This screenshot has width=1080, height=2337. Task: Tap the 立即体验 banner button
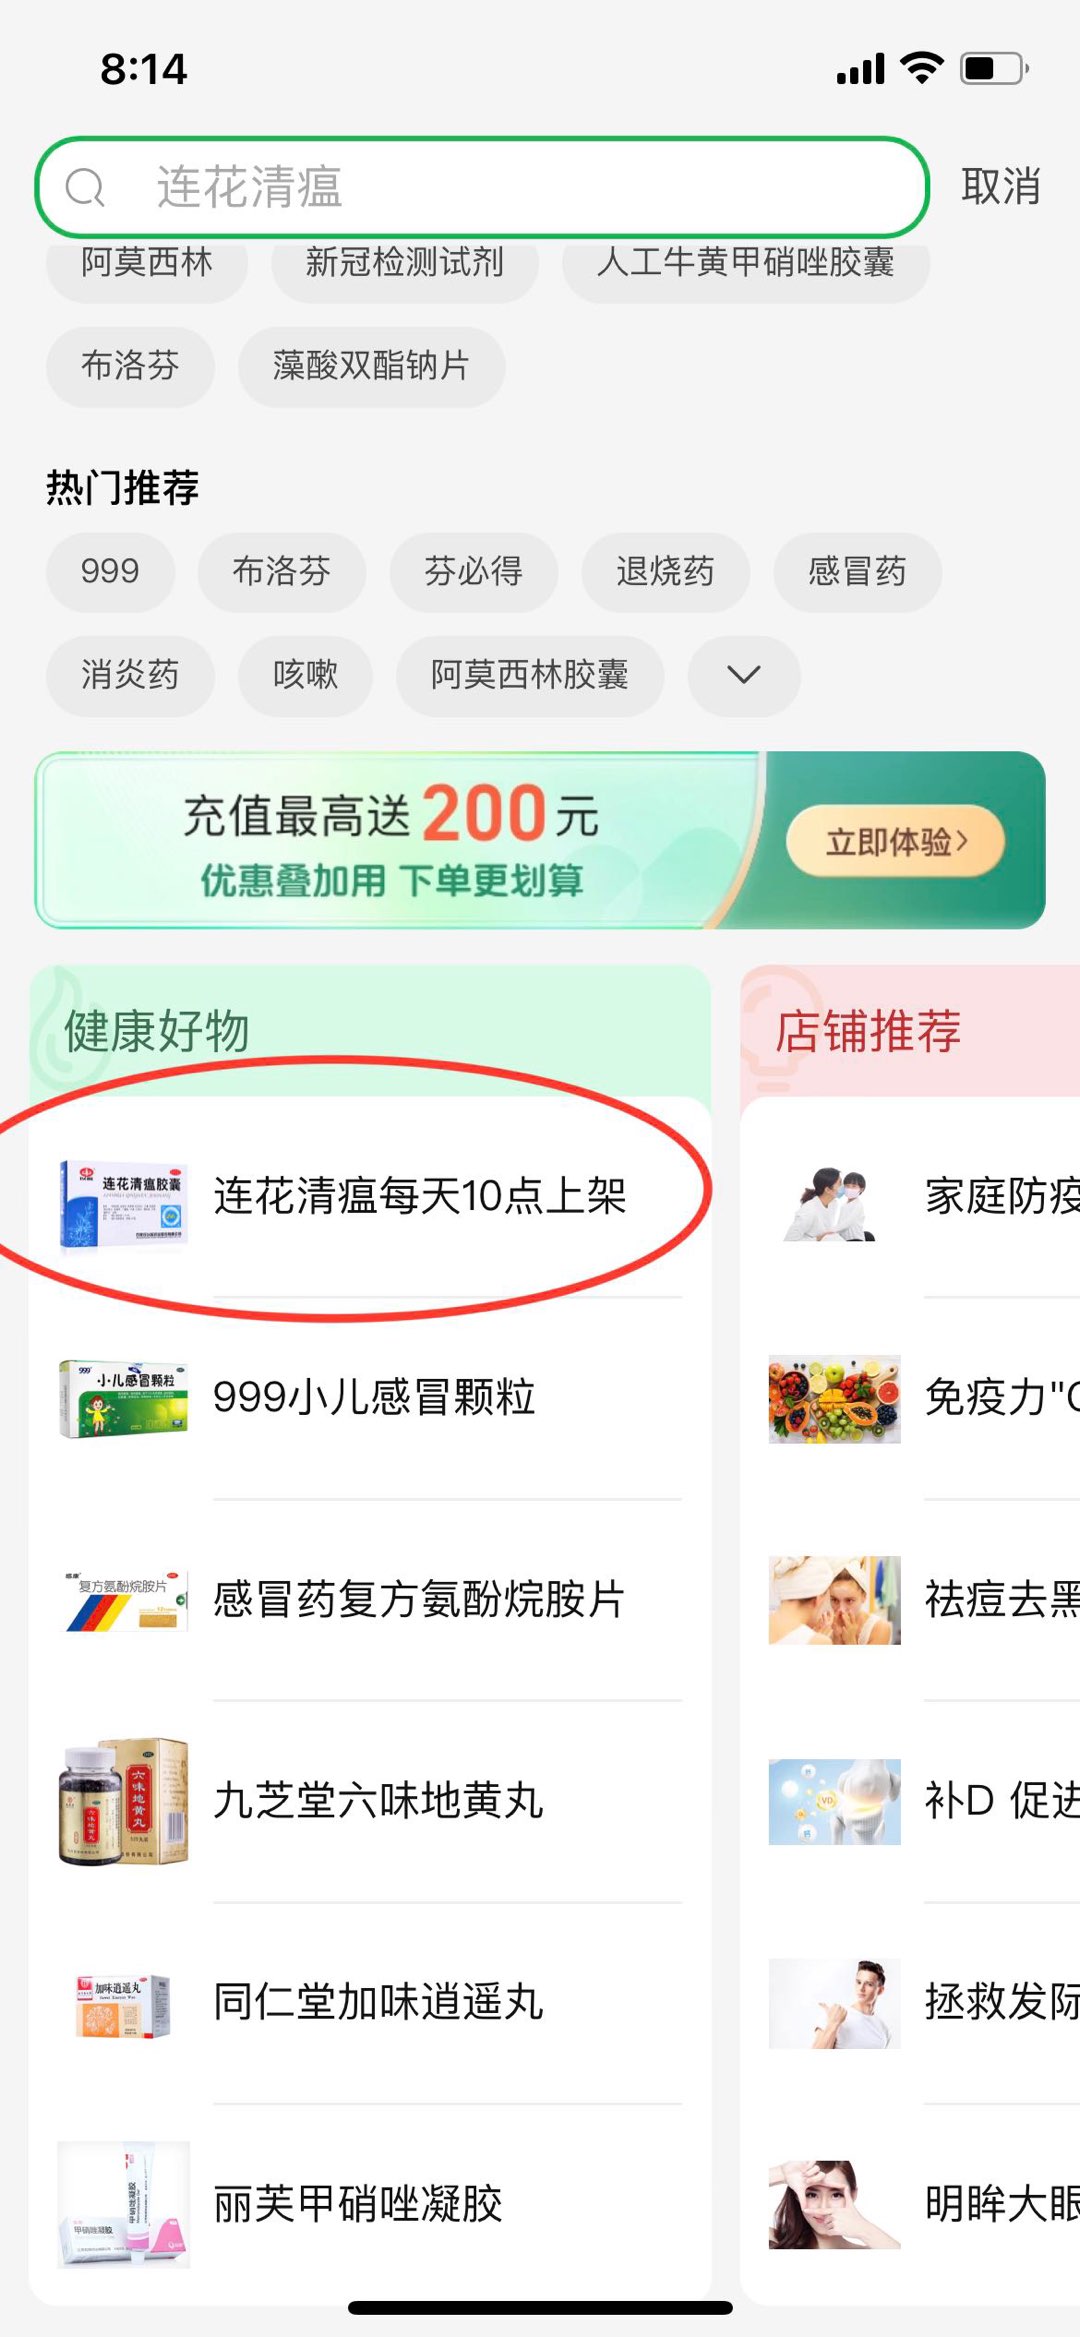coord(895,841)
